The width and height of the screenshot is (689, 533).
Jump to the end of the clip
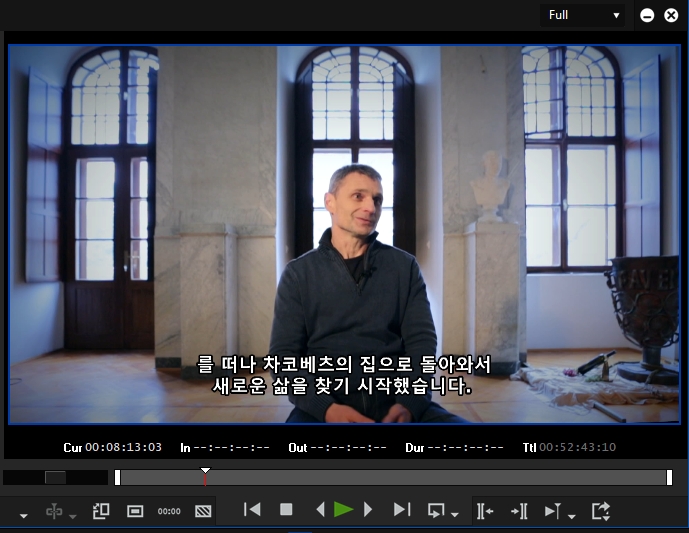(x=402, y=510)
